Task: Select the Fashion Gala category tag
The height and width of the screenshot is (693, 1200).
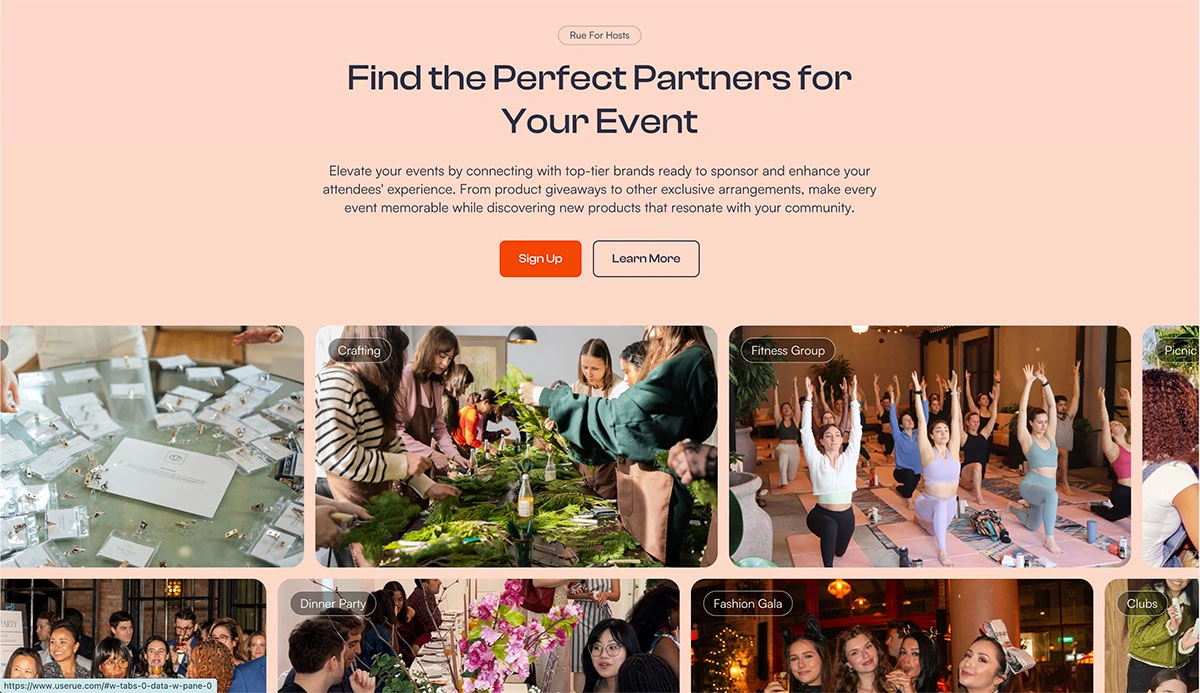Action: pos(748,604)
